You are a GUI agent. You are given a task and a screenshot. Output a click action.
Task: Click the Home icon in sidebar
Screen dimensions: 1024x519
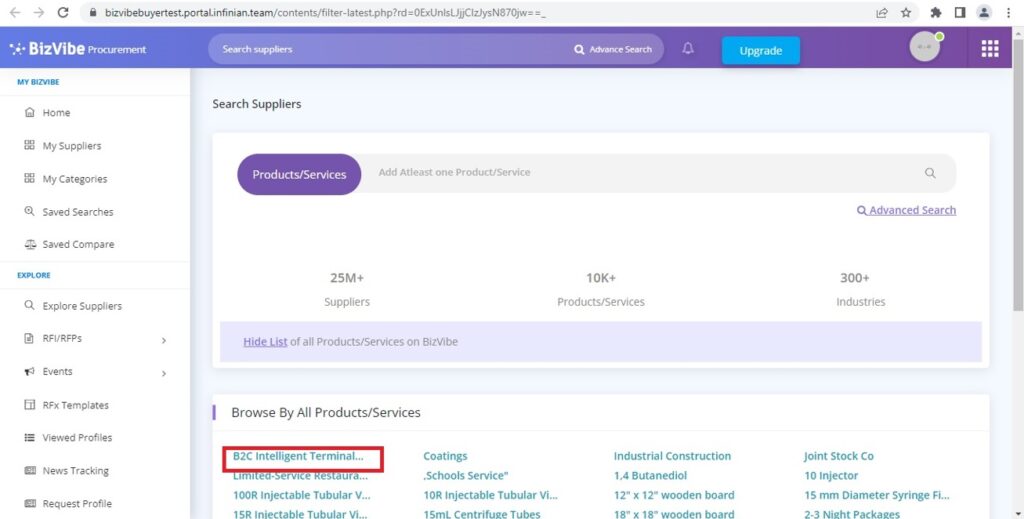coord(29,112)
